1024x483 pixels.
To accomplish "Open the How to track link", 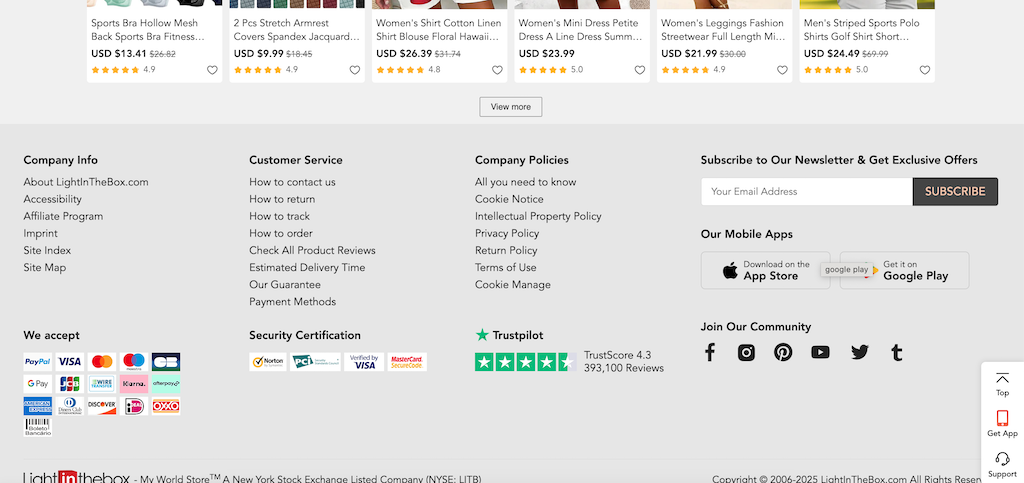I will click(280, 216).
